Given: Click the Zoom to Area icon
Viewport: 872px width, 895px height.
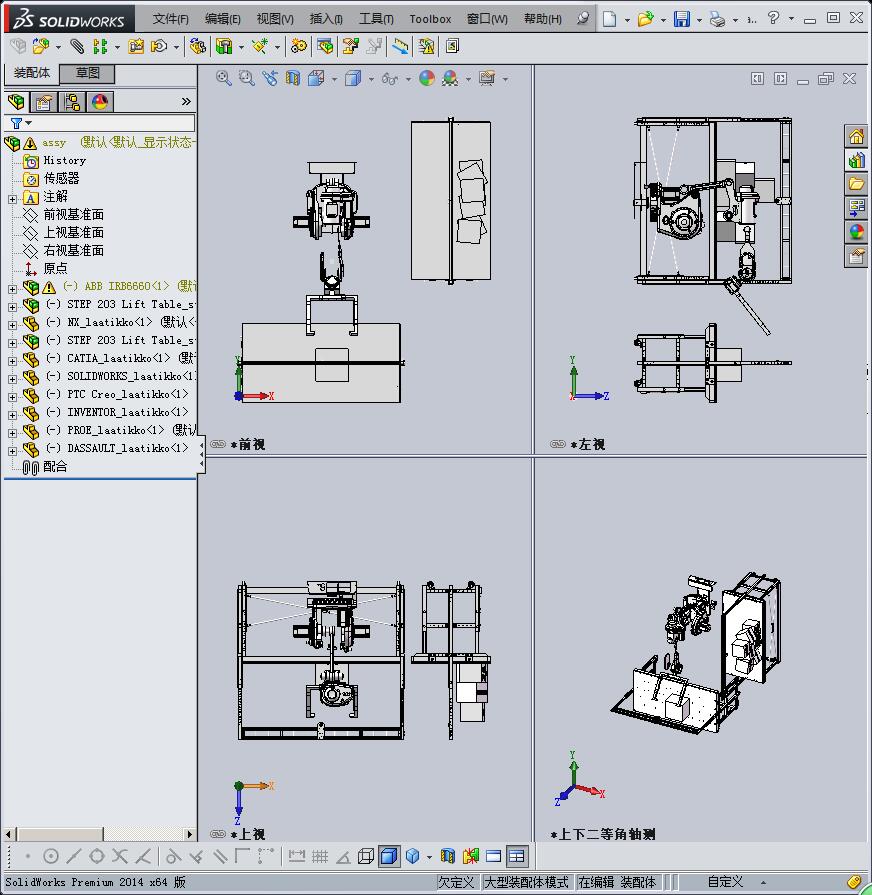Looking at the screenshot, I should click(247, 78).
